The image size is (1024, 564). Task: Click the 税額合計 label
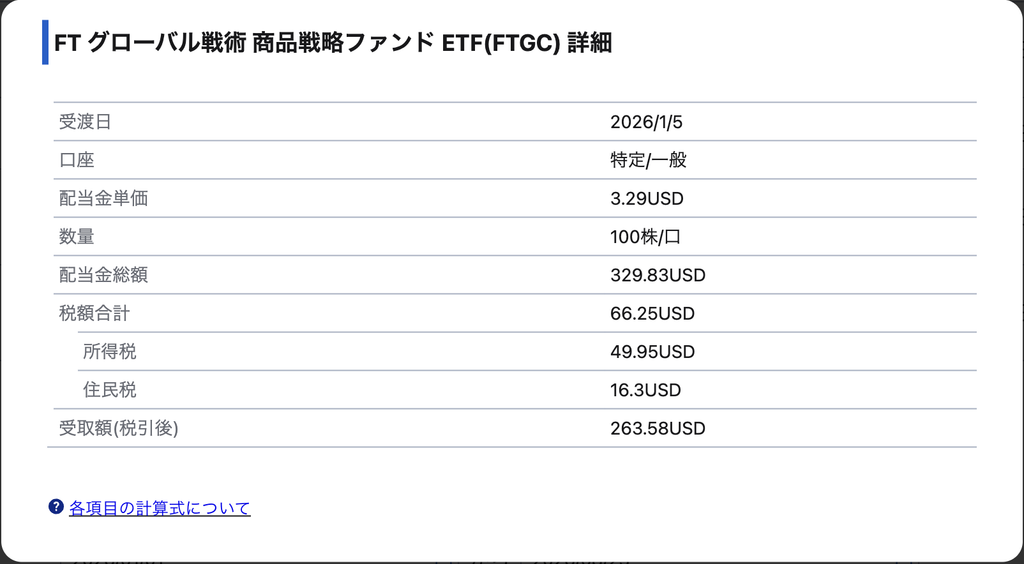click(x=94, y=313)
